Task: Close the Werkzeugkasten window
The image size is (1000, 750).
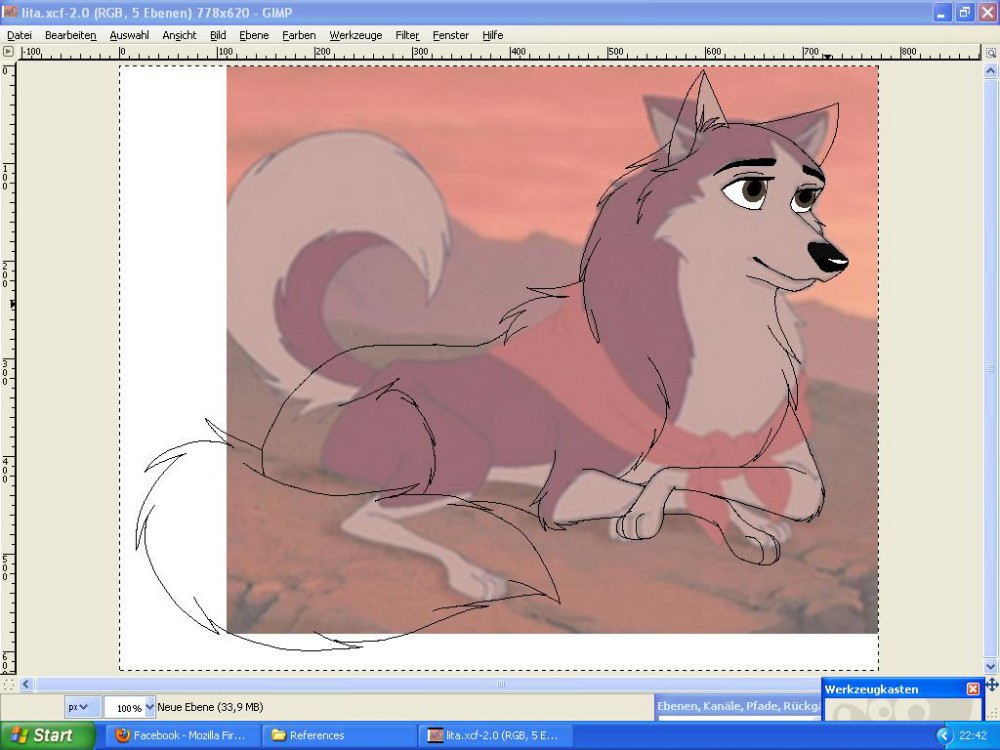Action: pyautogui.click(x=973, y=689)
